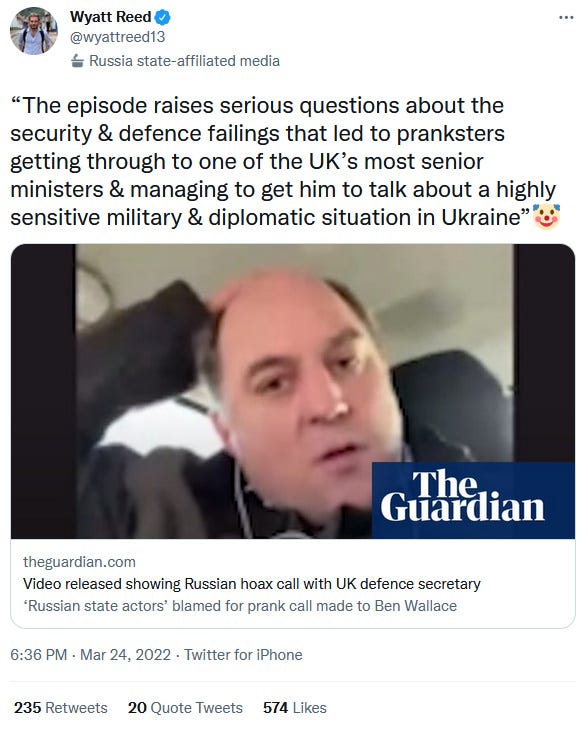Open the 6:36 PM timestamp
The width and height of the screenshot is (588, 730).
pyautogui.click(x=39, y=655)
